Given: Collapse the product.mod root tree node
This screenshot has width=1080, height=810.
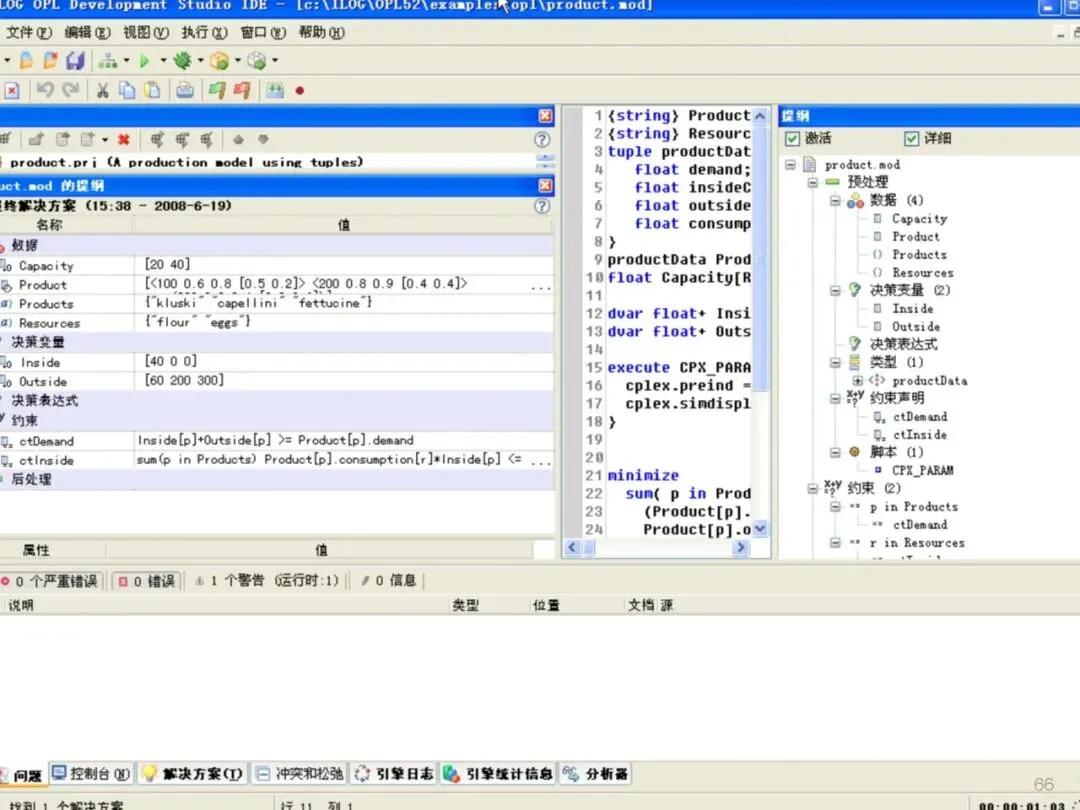Looking at the screenshot, I should [x=791, y=165].
